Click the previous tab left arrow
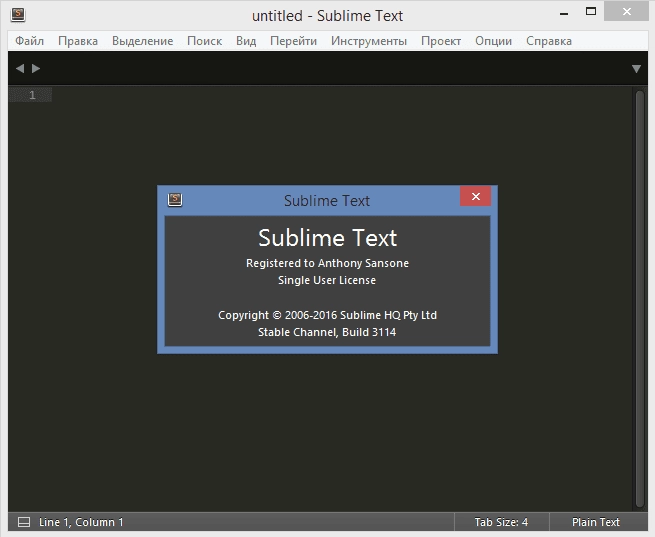Screen dimensions: 655x537 (20, 68)
